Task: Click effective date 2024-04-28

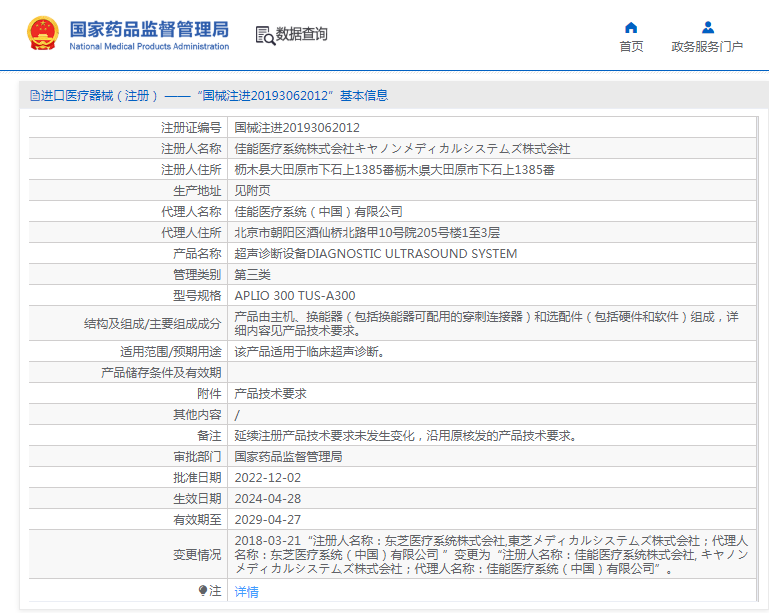Action: tap(268, 499)
